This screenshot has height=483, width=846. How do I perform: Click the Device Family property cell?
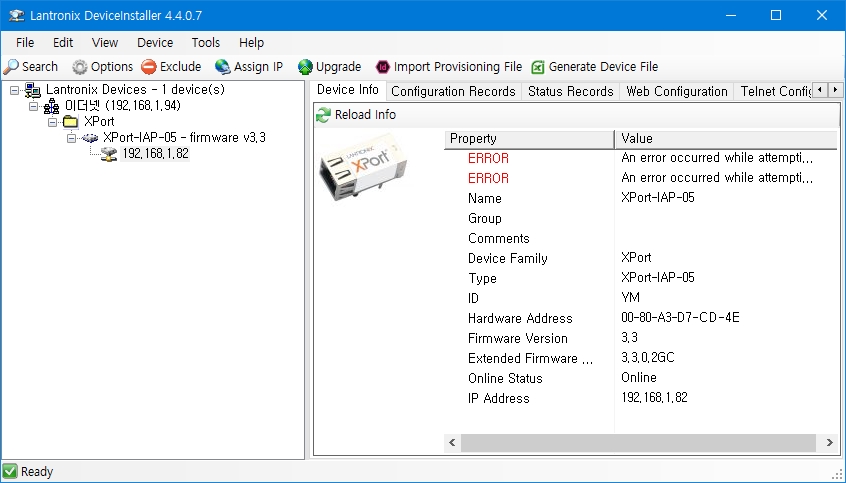(508, 258)
